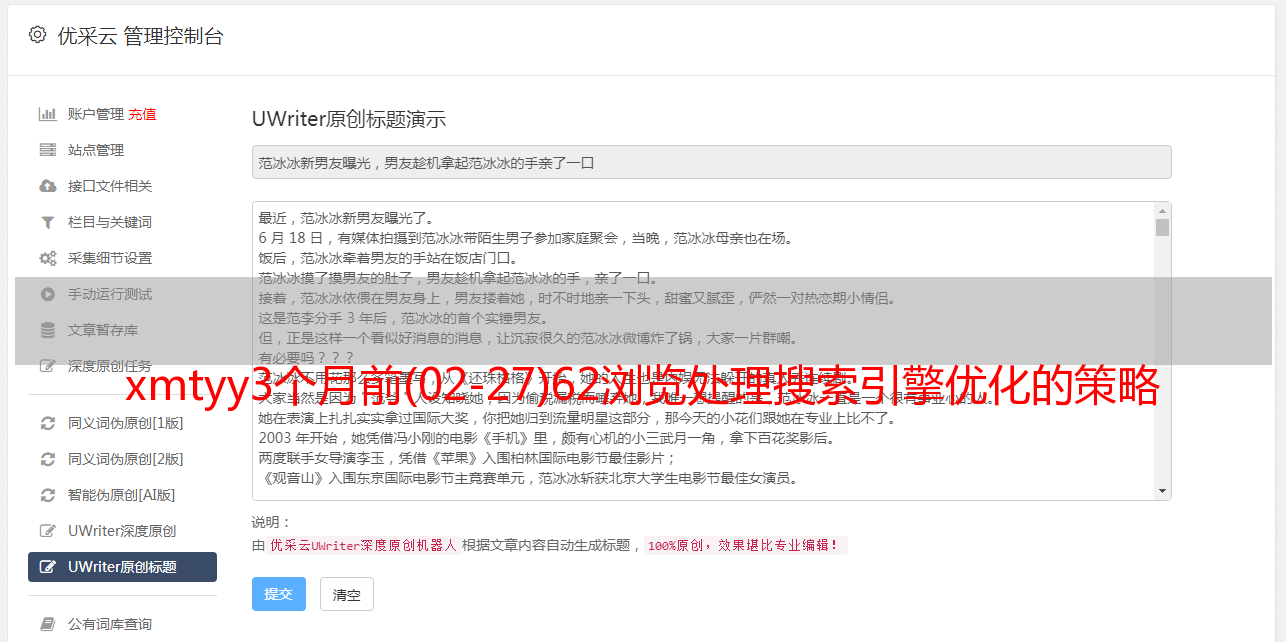Click the edit icon for UWriter深度原创
The image size is (1286, 642).
(47, 531)
